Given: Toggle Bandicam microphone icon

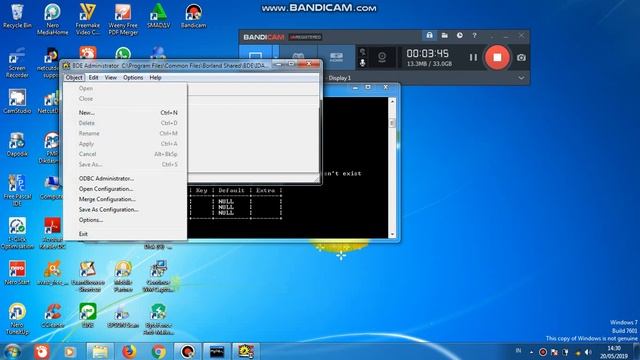Looking at the screenshot, I should tap(362, 62).
